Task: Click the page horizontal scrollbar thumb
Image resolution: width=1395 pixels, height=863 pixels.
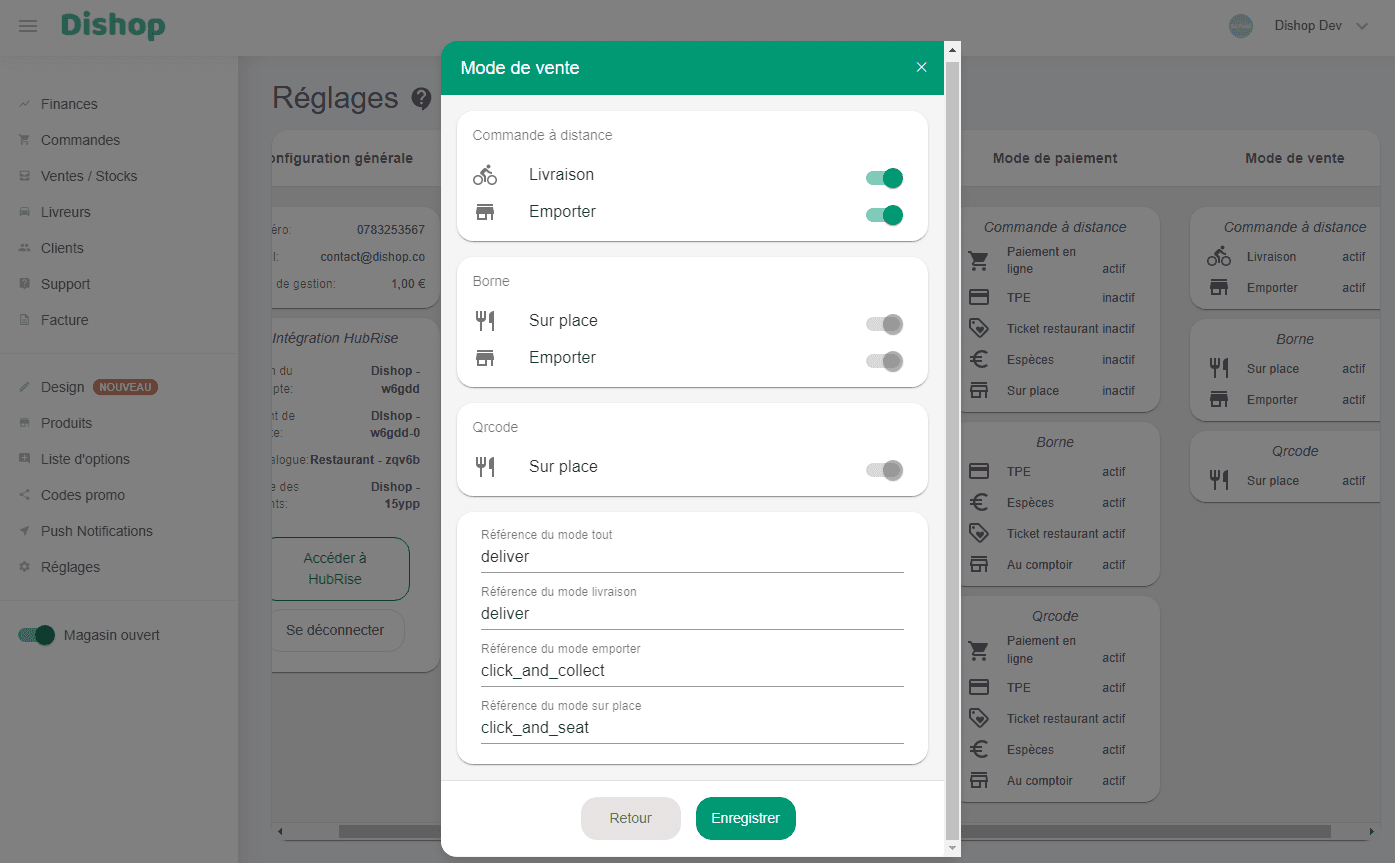Action: tap(835, 831)
